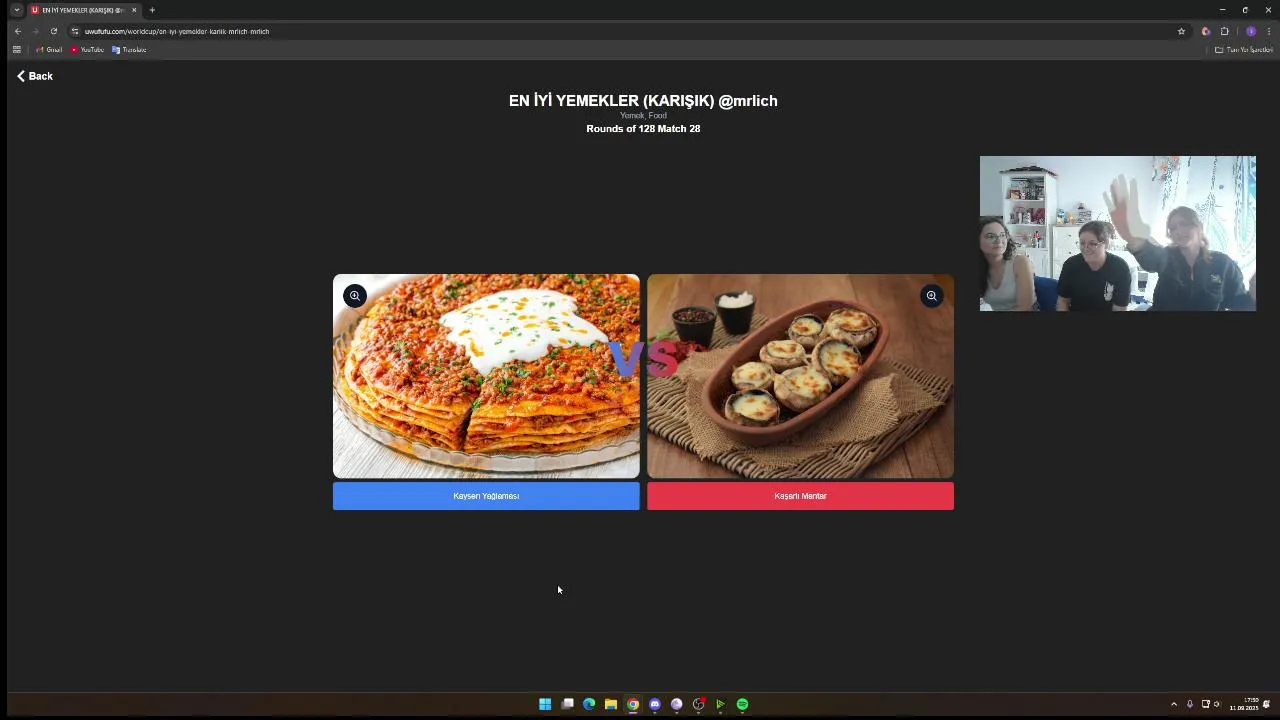Click the webcam overlay video
1280x720 pixels.
(x=1118, y=233)
